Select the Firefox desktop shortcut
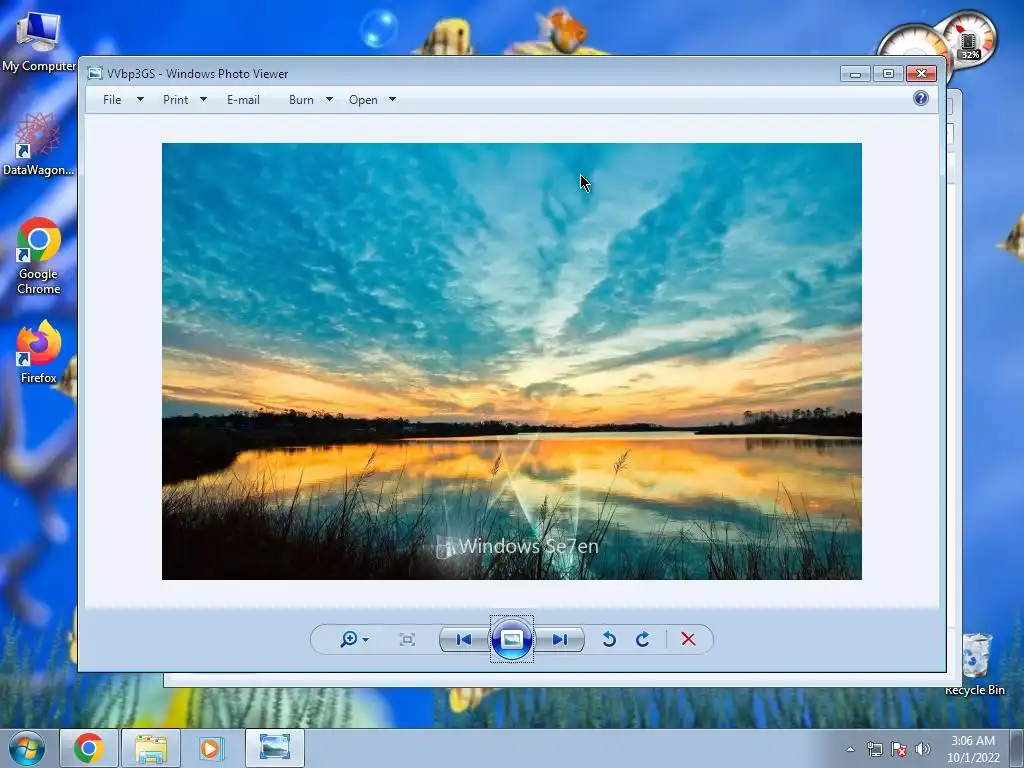1024x768 pixels. point(39,353)
